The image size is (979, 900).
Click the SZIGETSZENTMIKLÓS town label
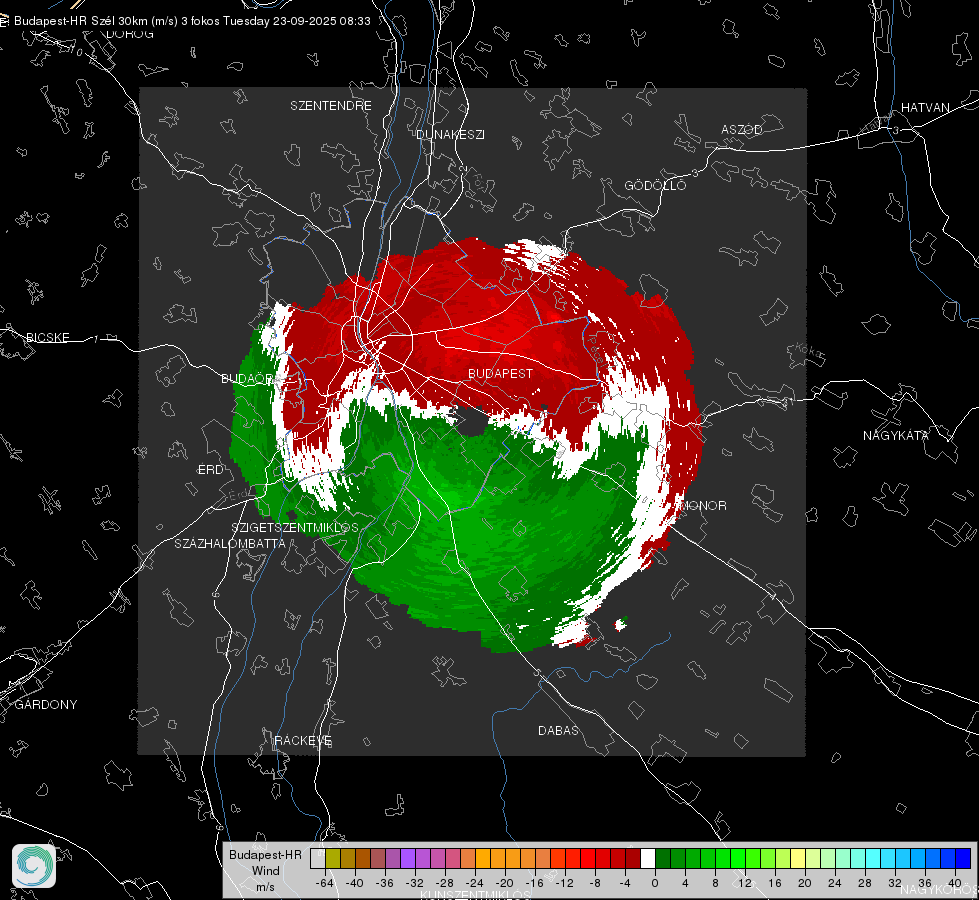coord(295,528)
